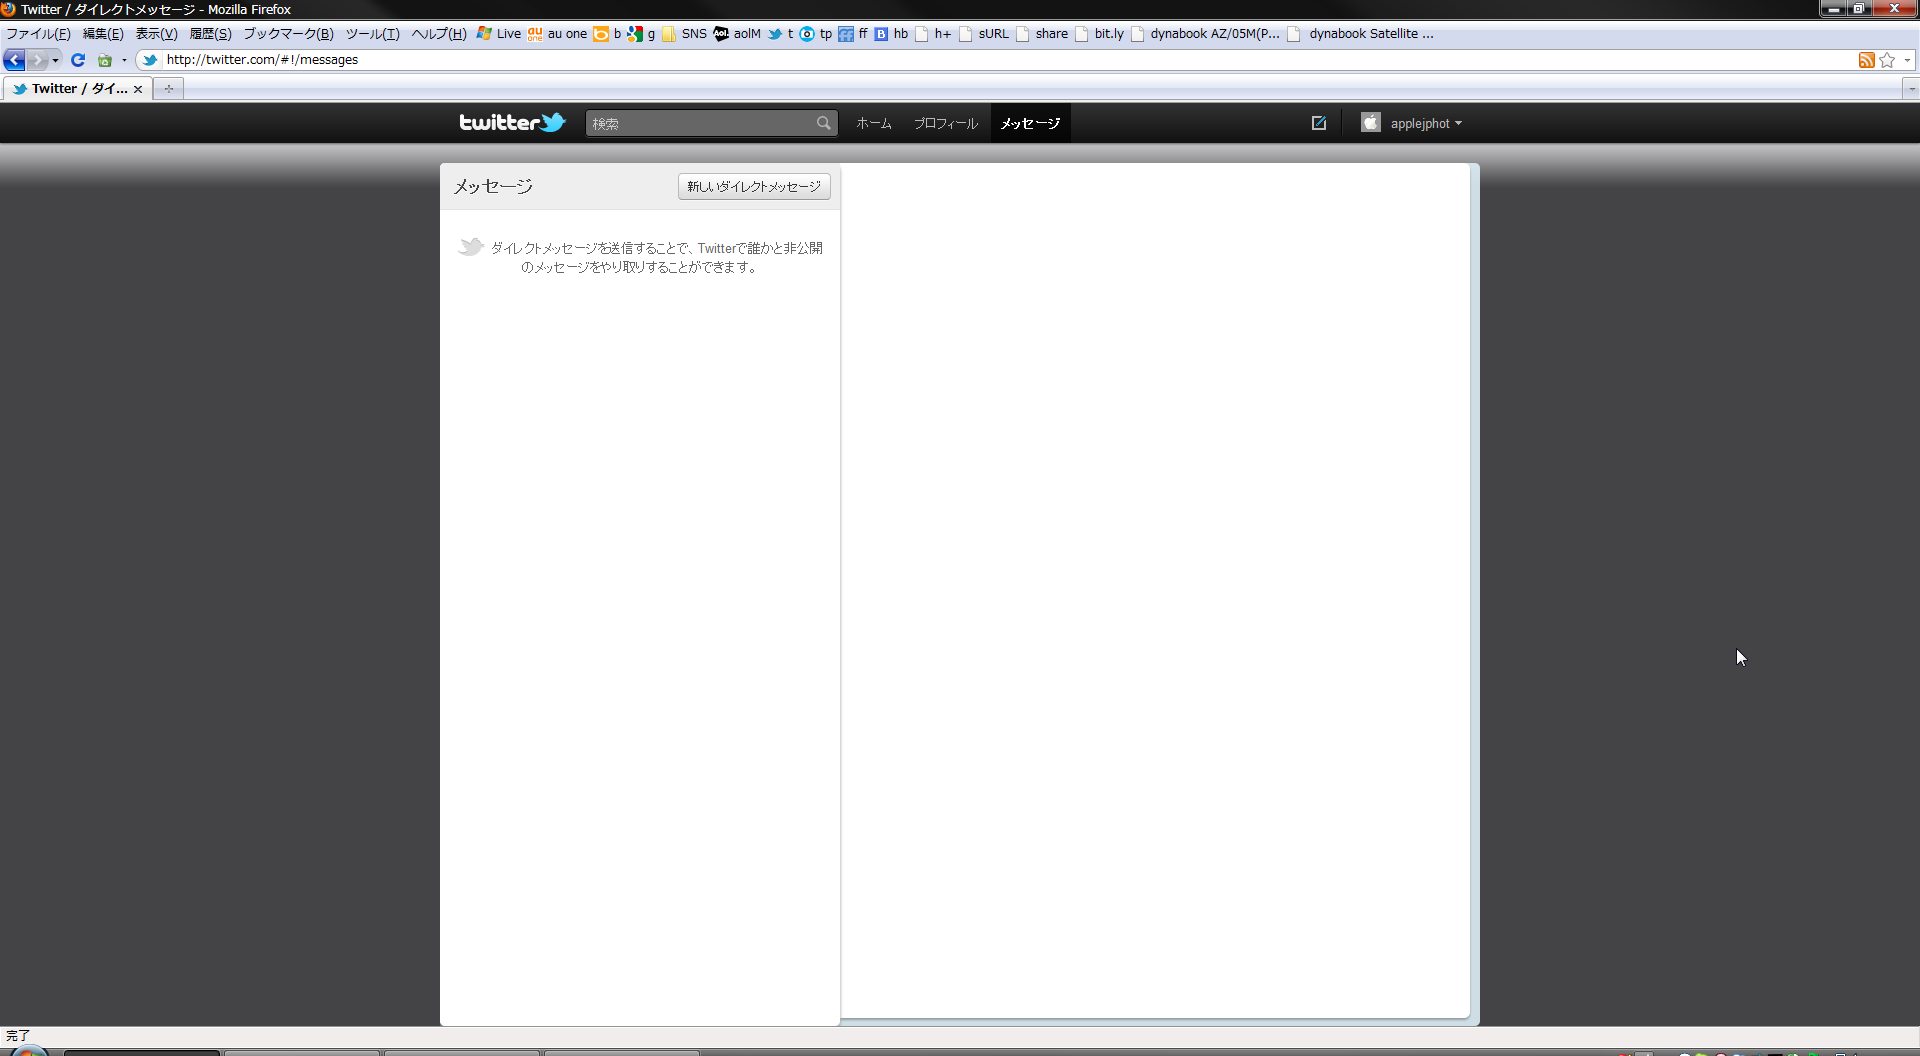Open the 'h+' bookmark
Viewport: 1920px width, 1056px height.
point(933,33)
